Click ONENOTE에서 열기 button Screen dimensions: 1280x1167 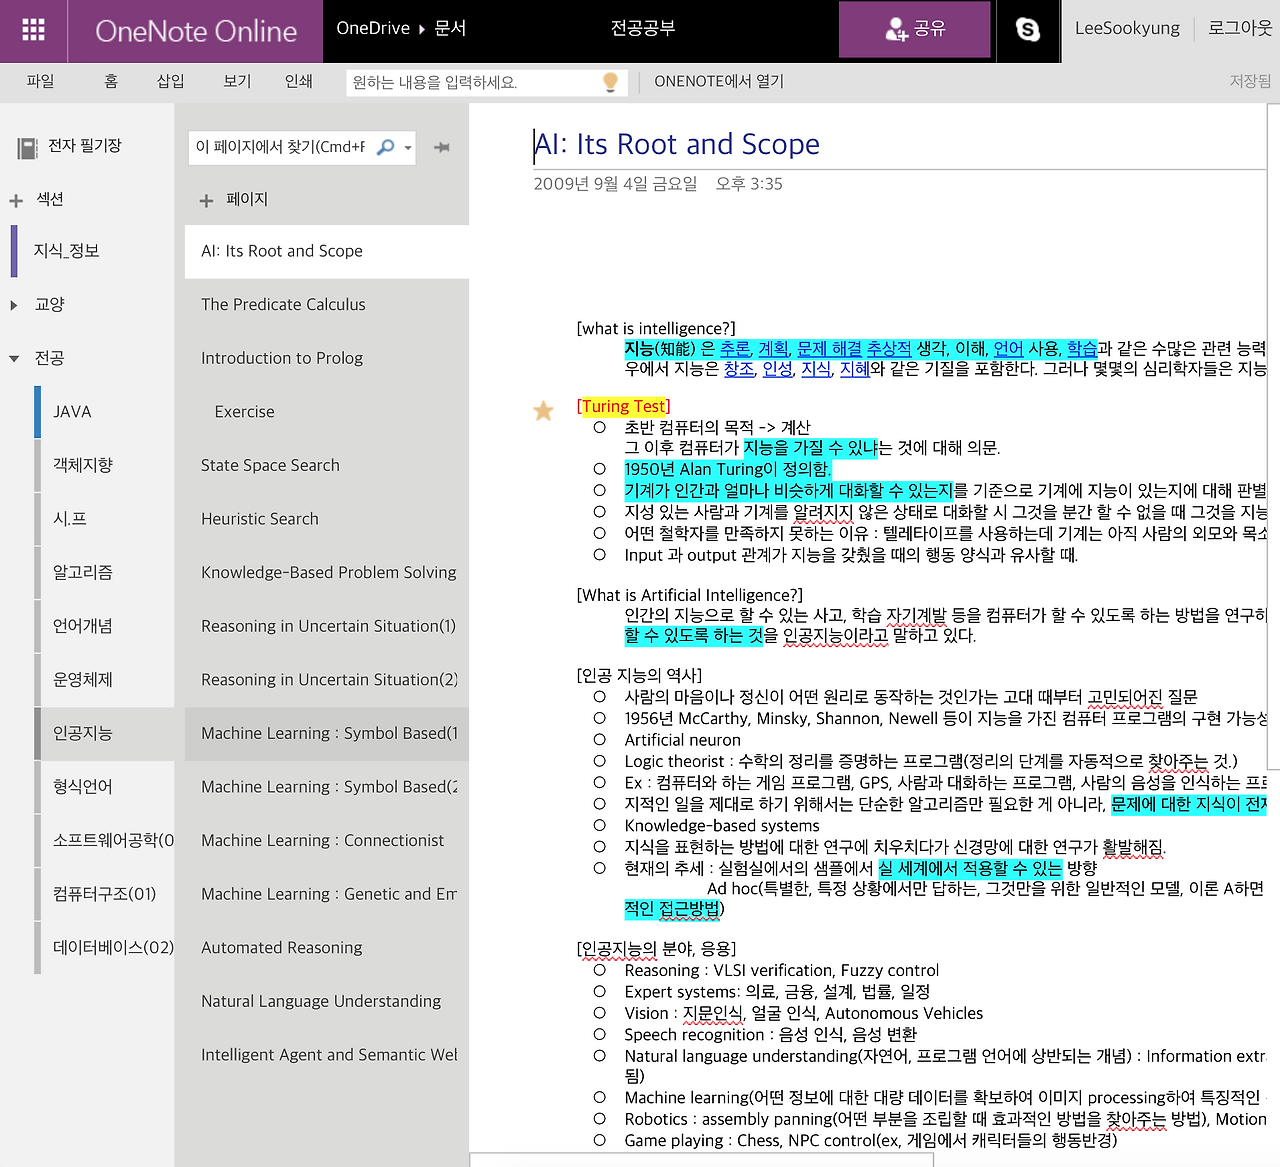pyautogui.click(x=718, y=81)
